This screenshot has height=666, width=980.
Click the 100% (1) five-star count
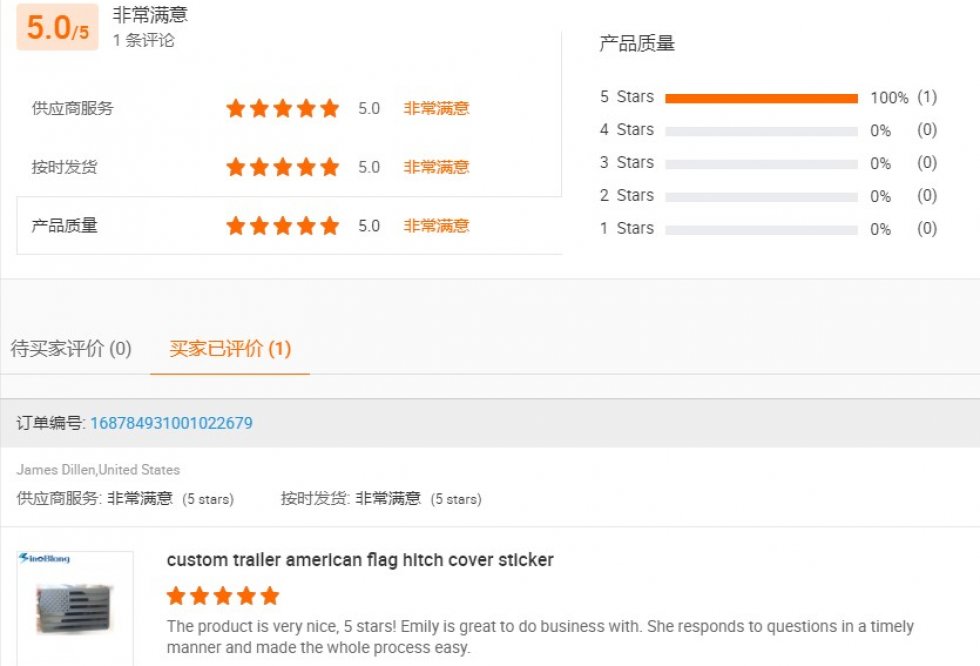[x=904, y=97]
